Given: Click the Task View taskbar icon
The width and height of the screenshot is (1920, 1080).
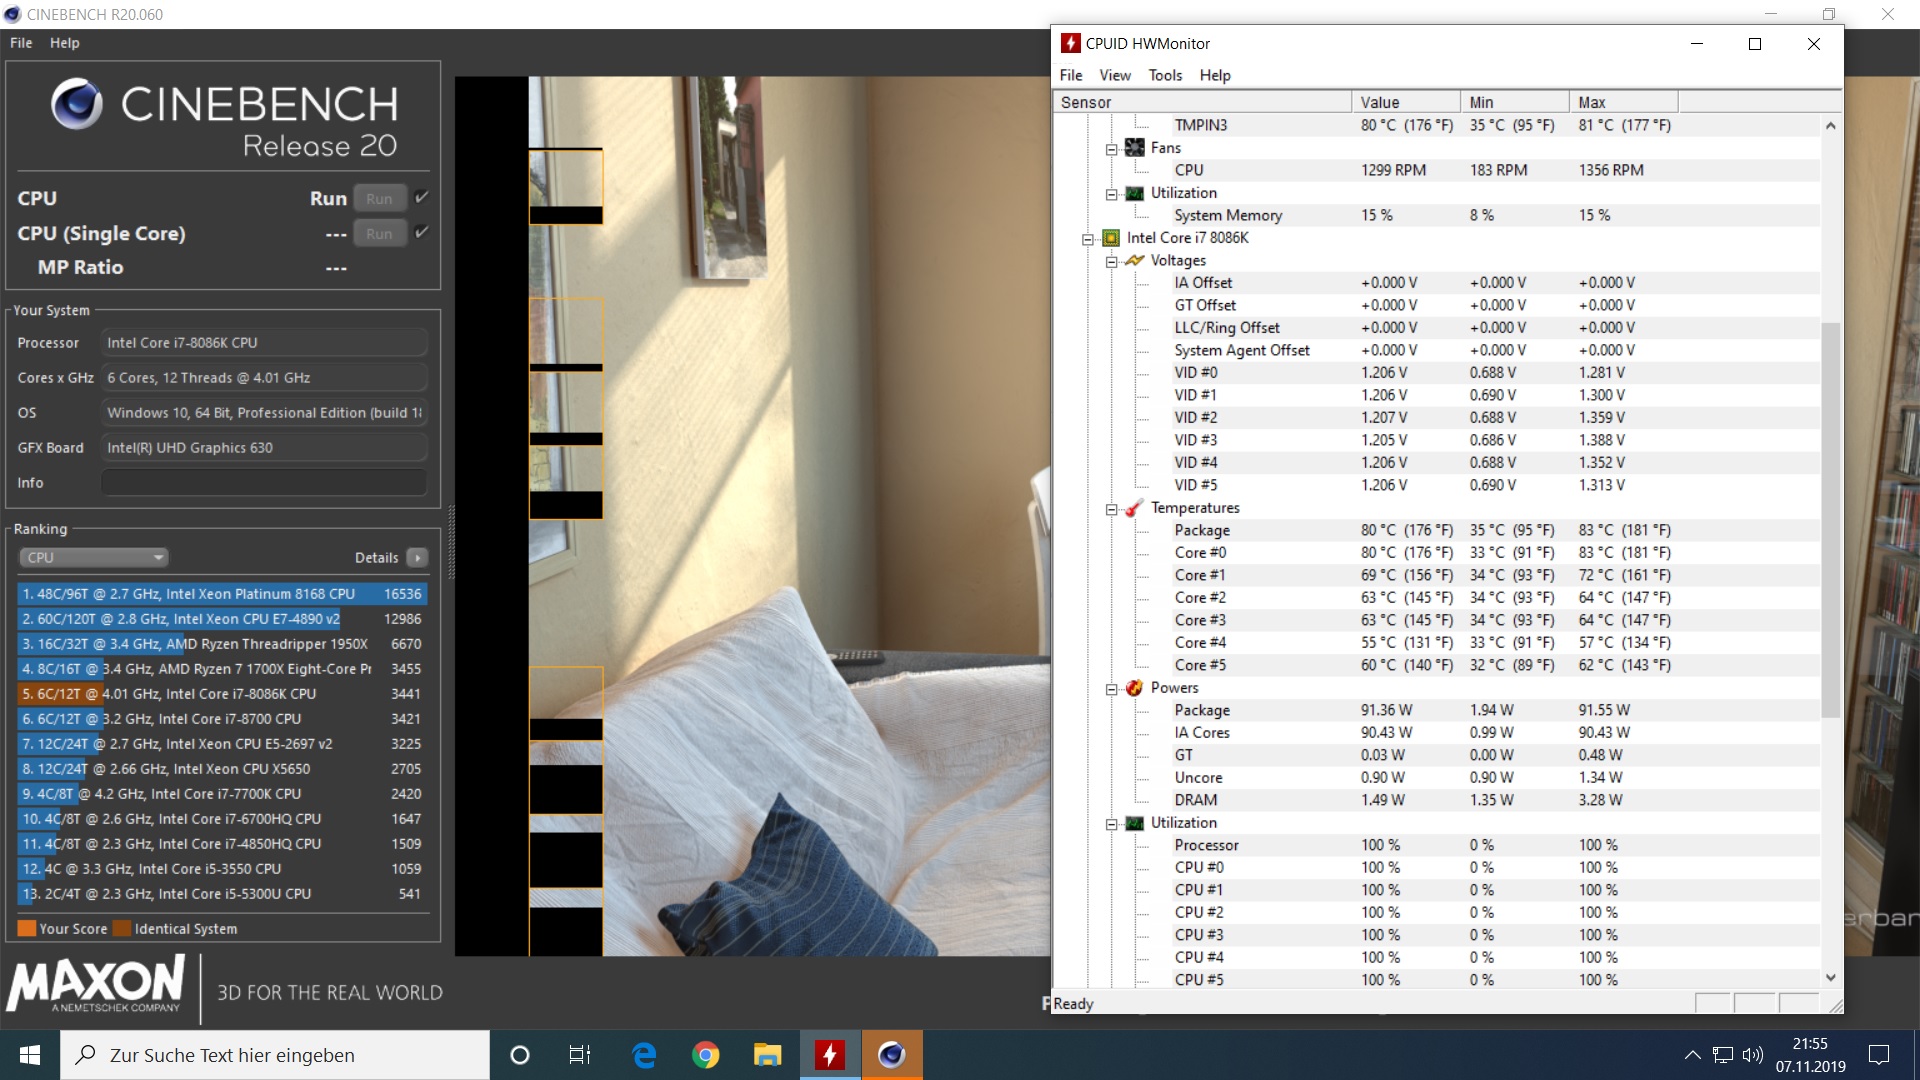Looking at the screenshot, I should 580,1055.
